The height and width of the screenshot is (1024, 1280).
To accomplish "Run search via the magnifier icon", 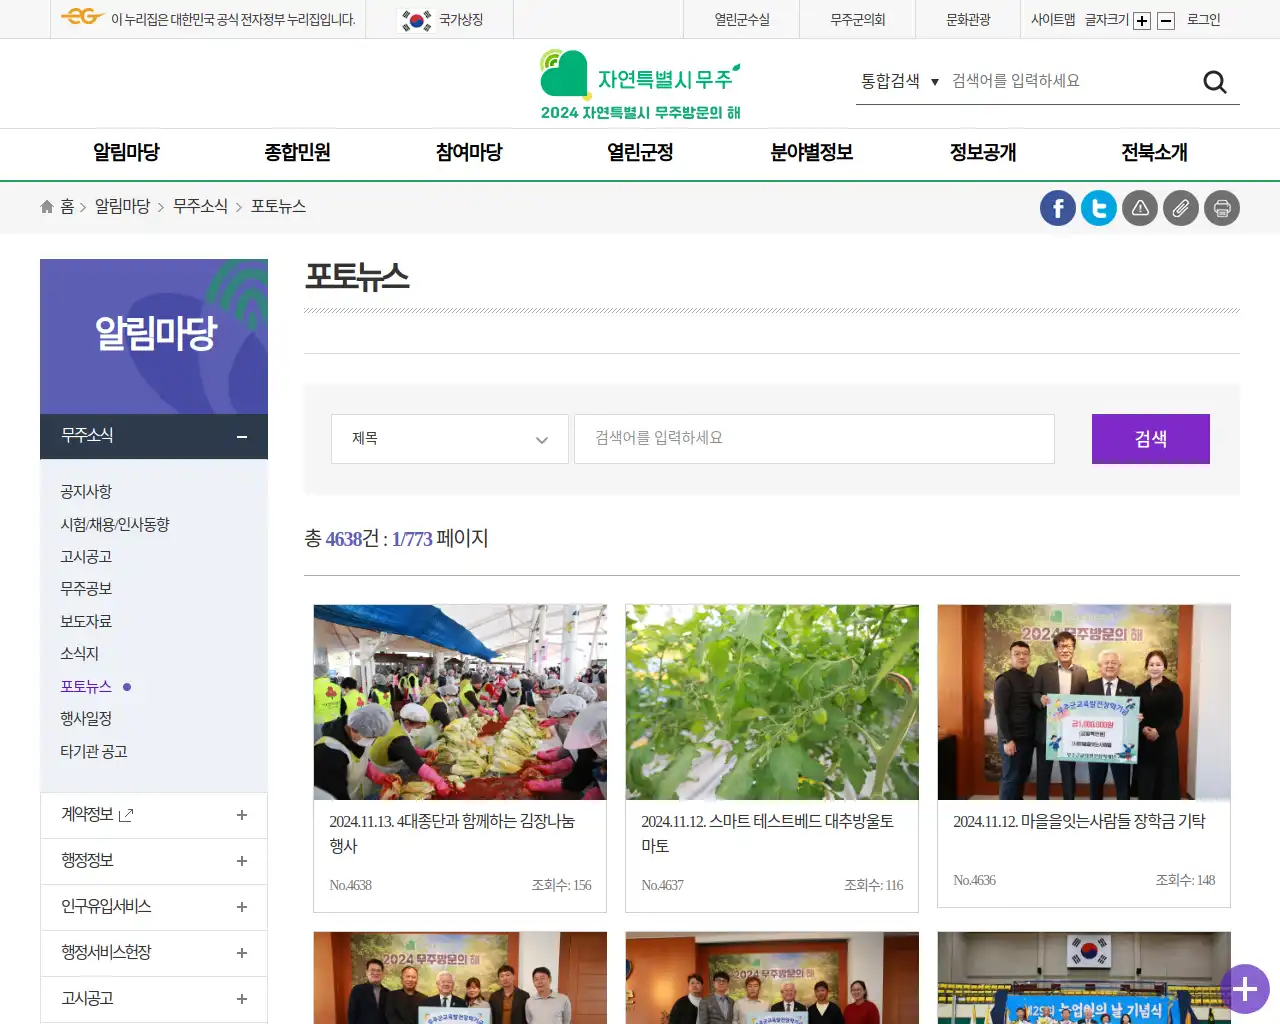I will (1214, 81).
